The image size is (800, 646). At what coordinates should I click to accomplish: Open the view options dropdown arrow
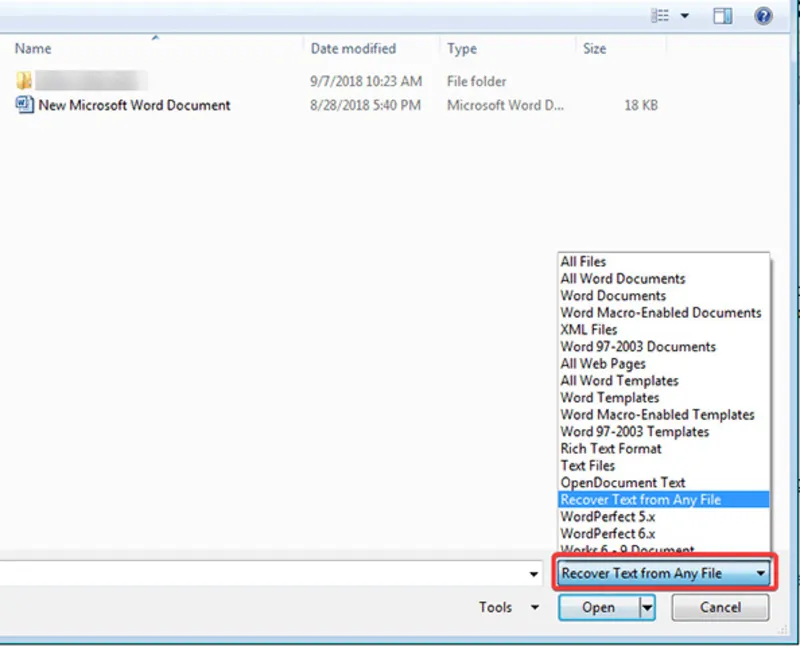coord(685,16)
